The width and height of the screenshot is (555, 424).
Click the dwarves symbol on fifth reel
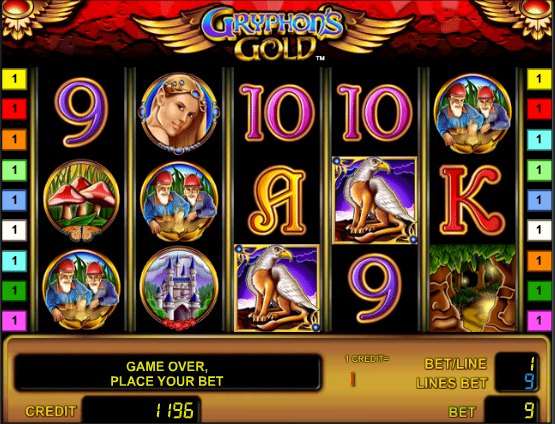coord(472,114)
